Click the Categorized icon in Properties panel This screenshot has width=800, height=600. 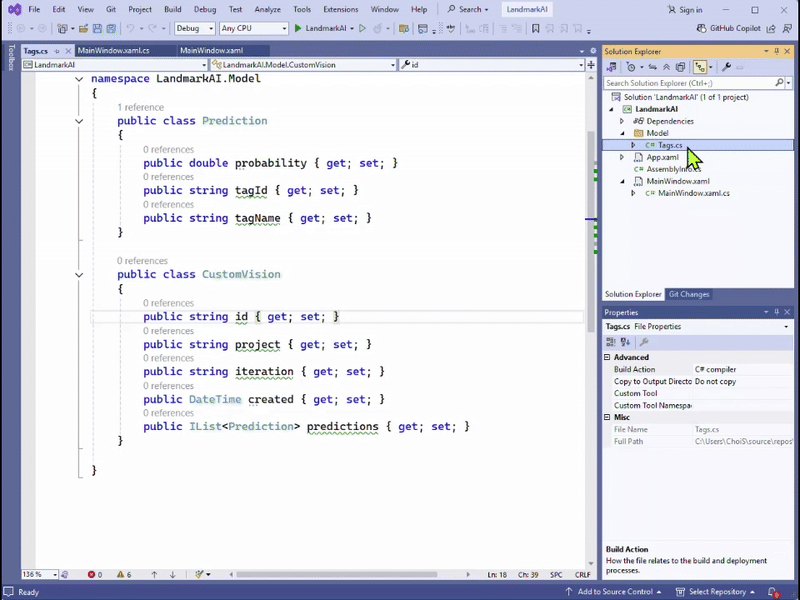[611, 342]
